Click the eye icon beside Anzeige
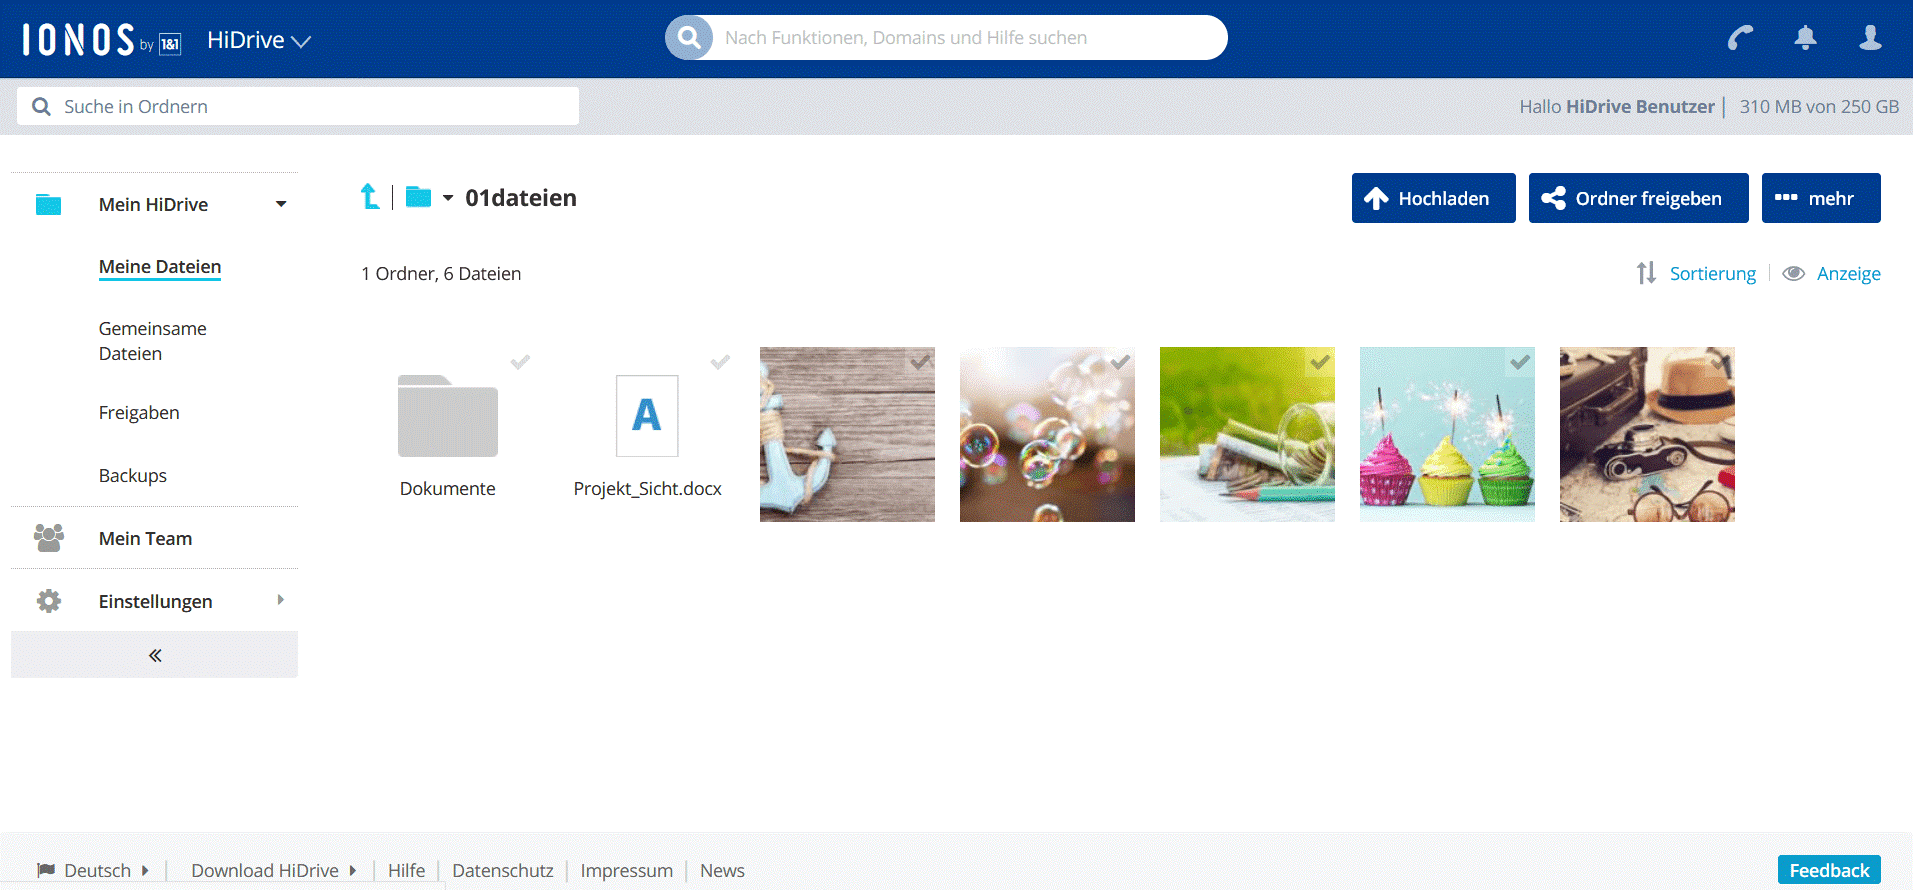This screenshot has width=1913, height=890. point(1794,273)
